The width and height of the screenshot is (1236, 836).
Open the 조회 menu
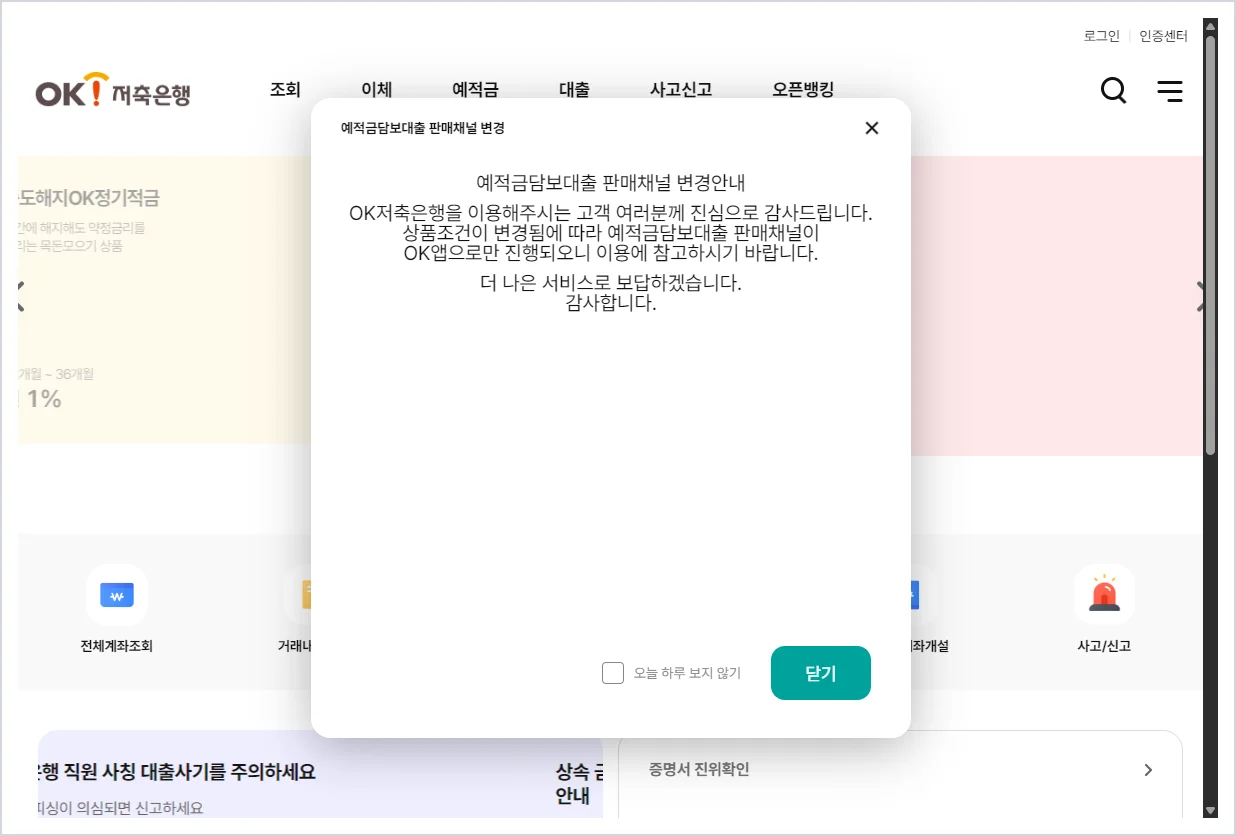tap(285, 89)
